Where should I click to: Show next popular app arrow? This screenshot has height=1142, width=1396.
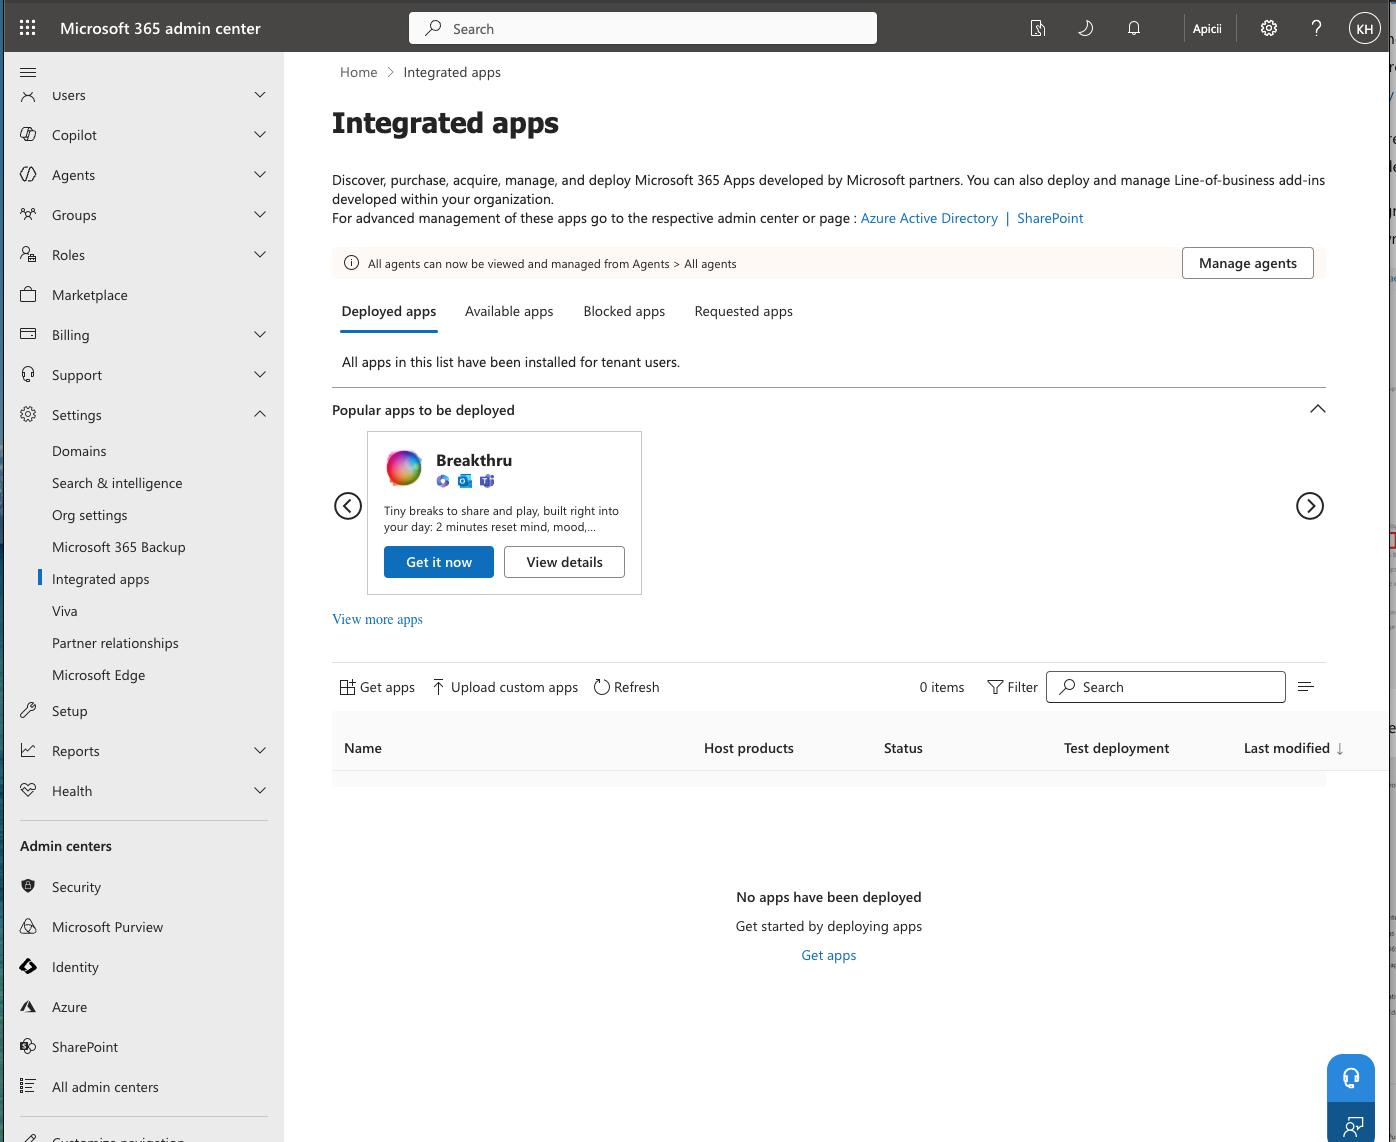[x=1310, y=506]
